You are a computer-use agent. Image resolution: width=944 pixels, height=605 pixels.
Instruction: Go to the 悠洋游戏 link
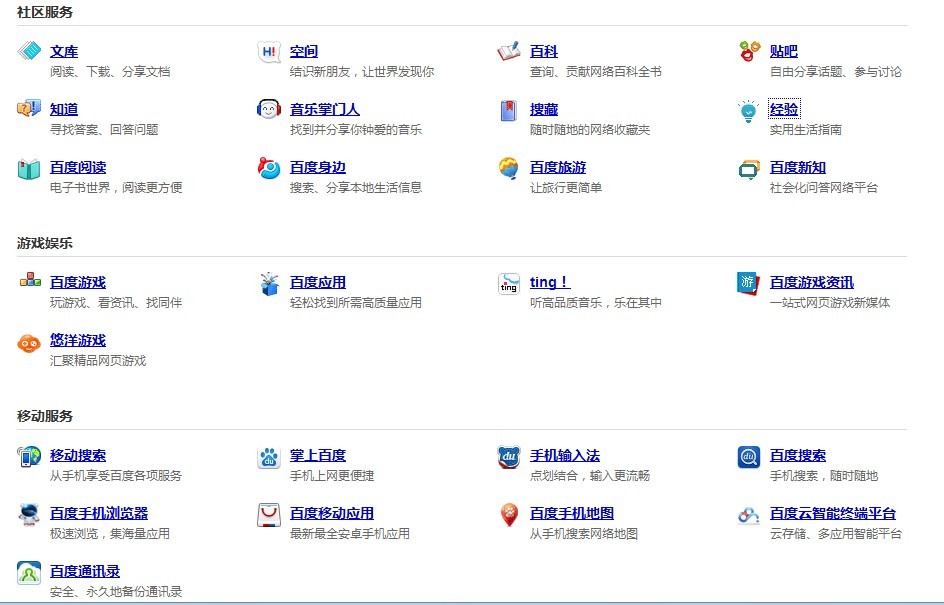click(x=78, y=340)
